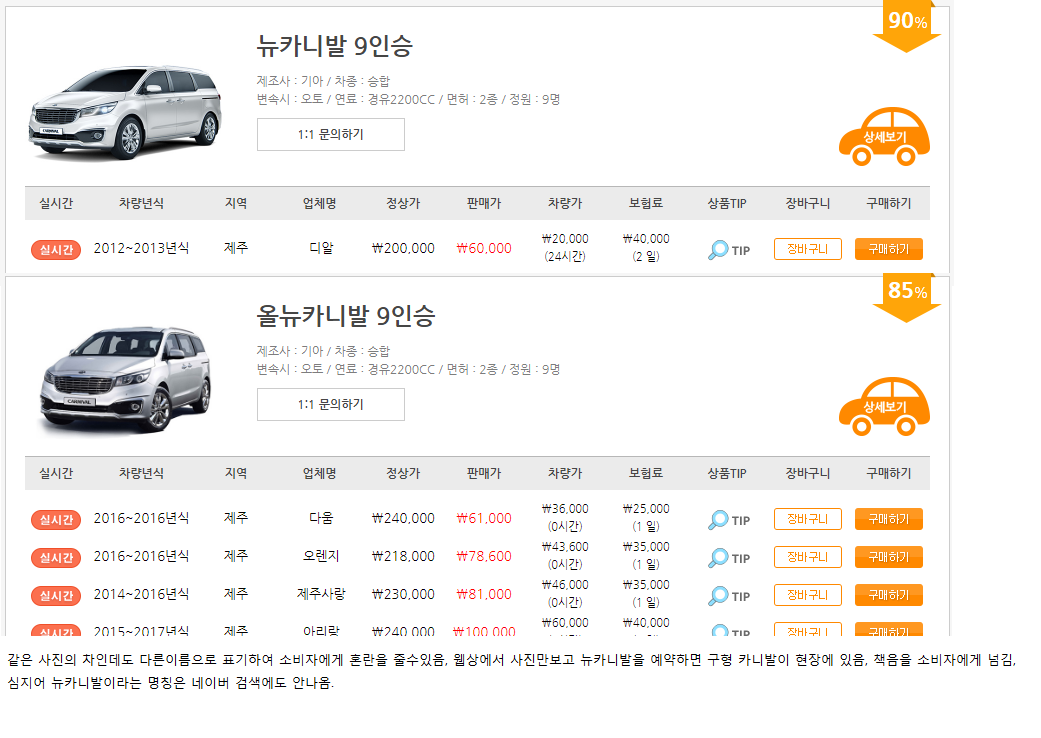Add 오렌지 listing to 장바구니
This screenshot has width=1041, height=738.
pos(808,556)
